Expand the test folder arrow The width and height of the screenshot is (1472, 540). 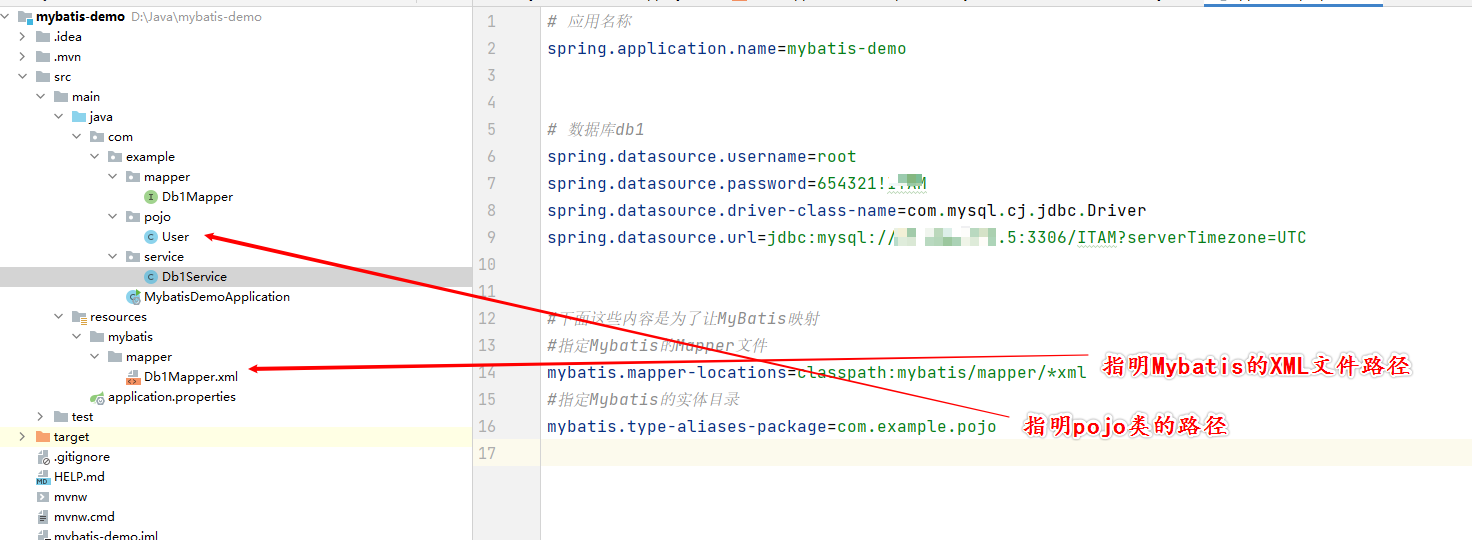tap(41, 417)
